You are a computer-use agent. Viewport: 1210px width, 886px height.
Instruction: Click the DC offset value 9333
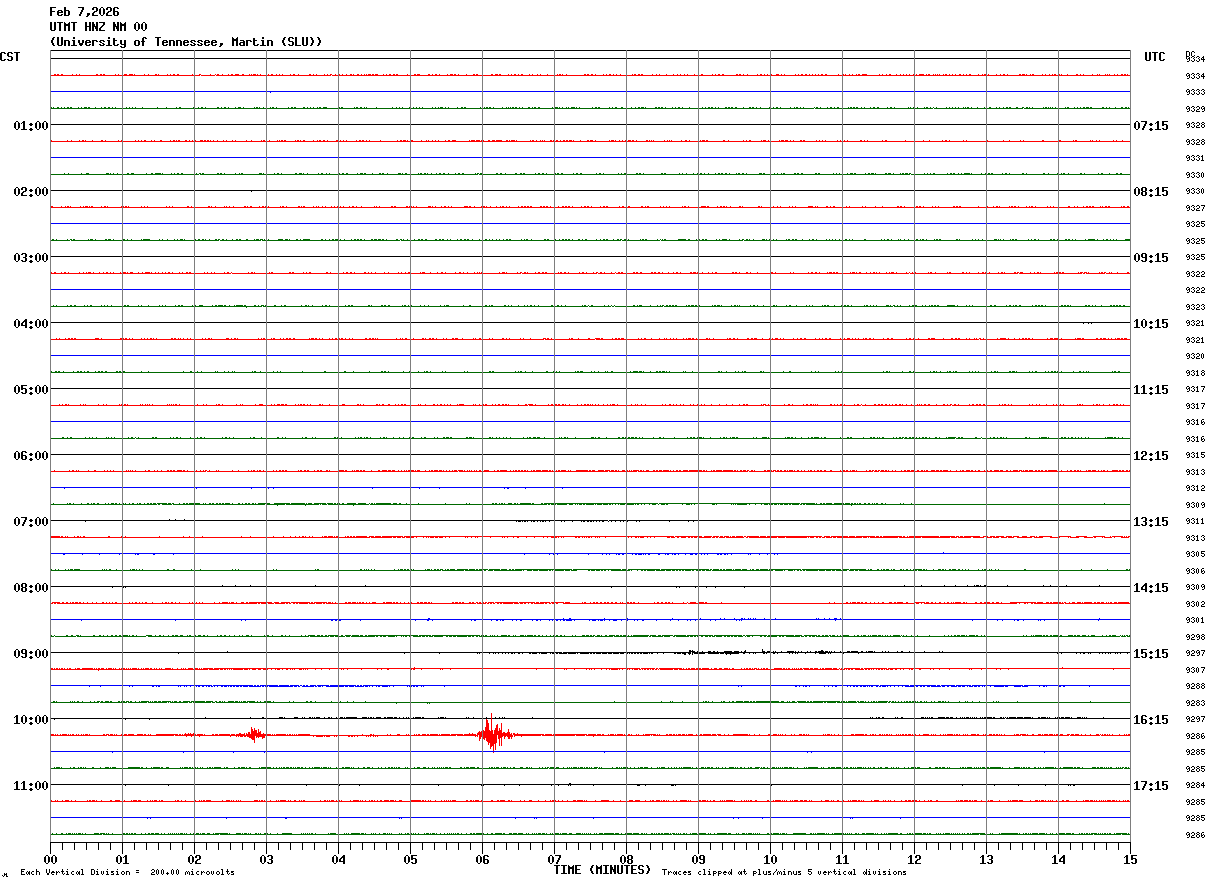tap(1194, 92)
